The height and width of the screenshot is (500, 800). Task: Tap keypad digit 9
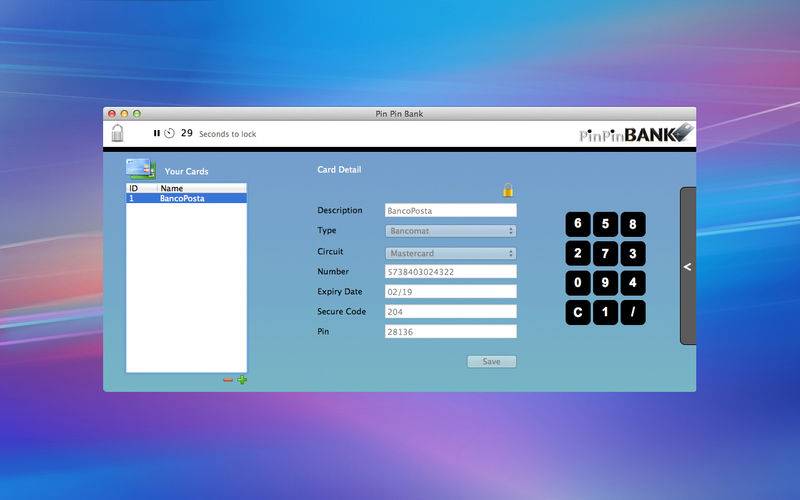(605, 283)
